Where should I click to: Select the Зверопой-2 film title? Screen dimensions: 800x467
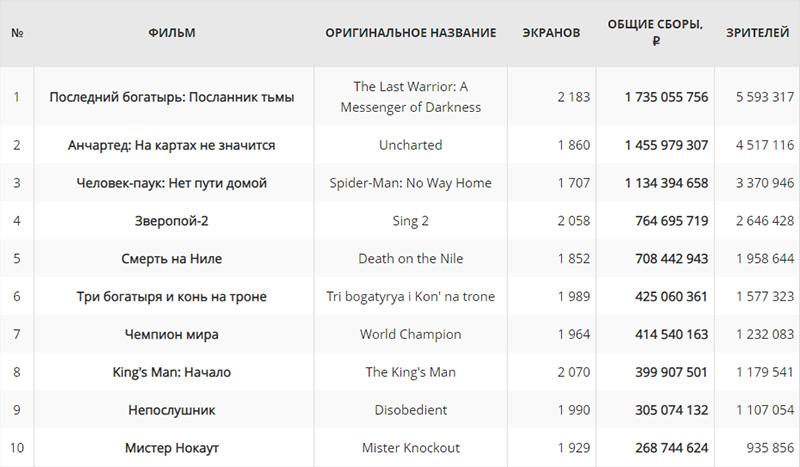(x=171, y=220)
